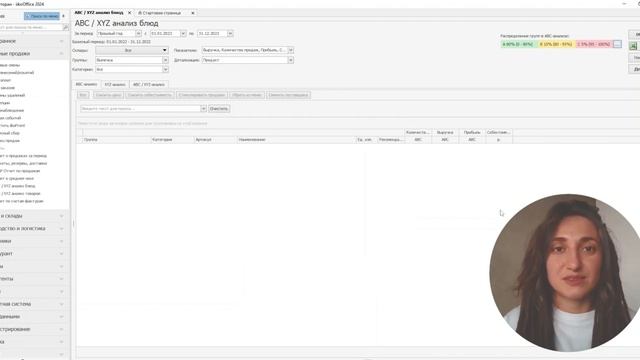640x360 pixels.
Task: Open Журнал событий in the sidebar
Action: 11,118
